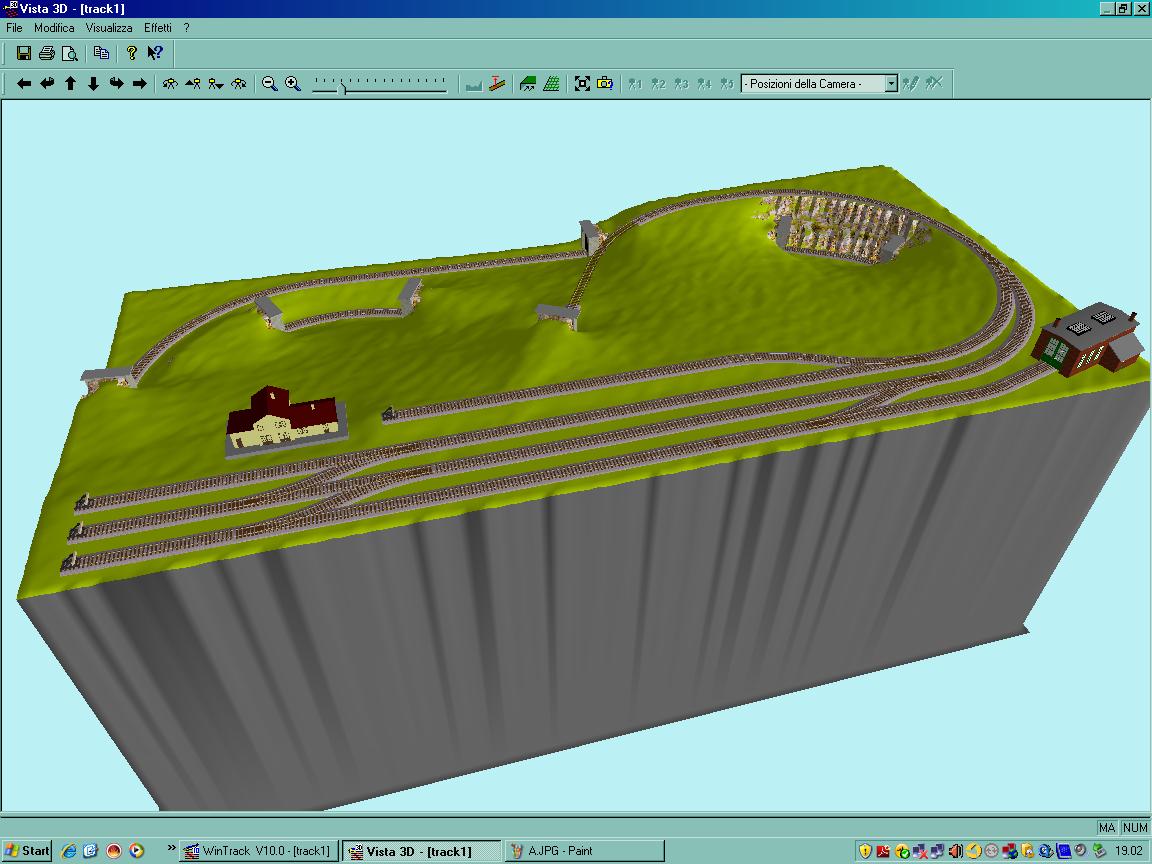Click the curved turn-right arrow icon
Image resolution: width=1152 pixels, height=864 pixels.
[116, 84]
